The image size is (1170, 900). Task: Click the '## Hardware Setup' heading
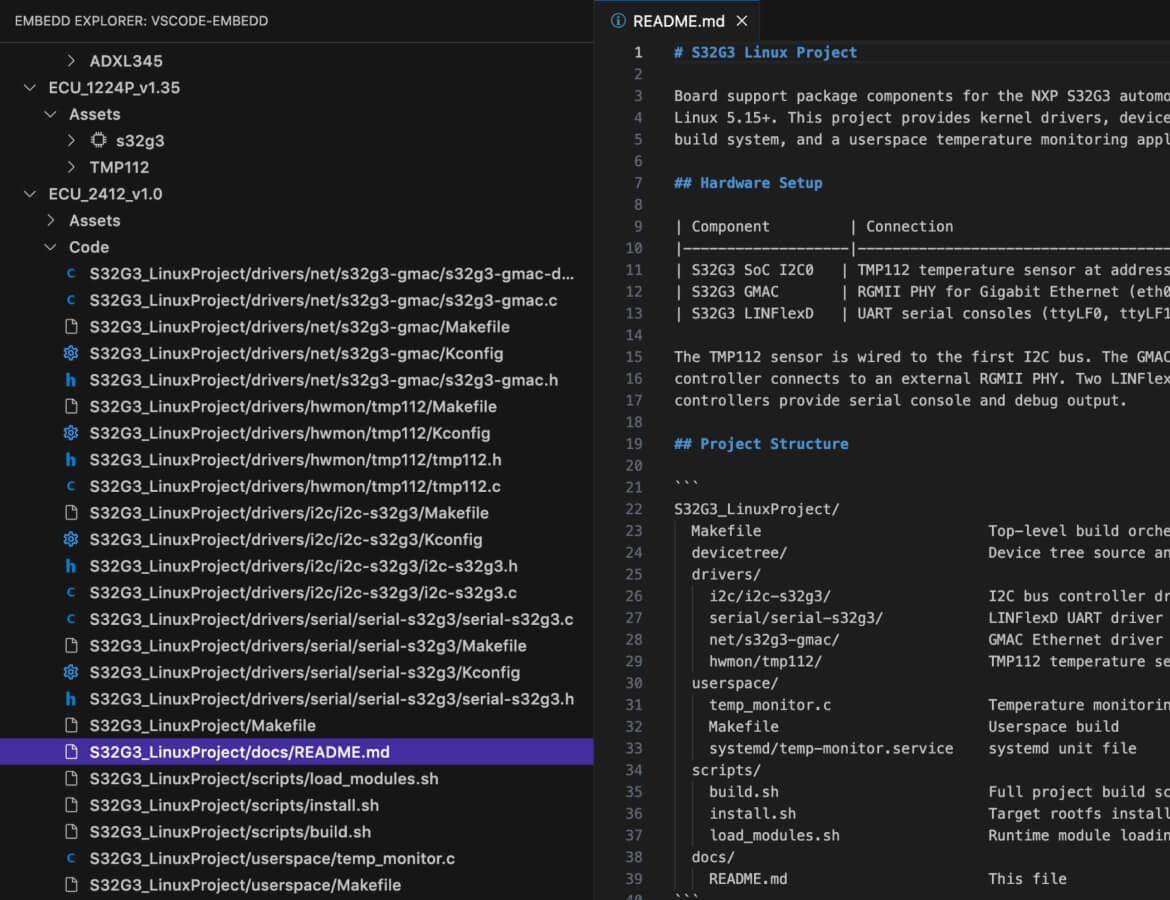pyautogui.click(x=748, y=183)
